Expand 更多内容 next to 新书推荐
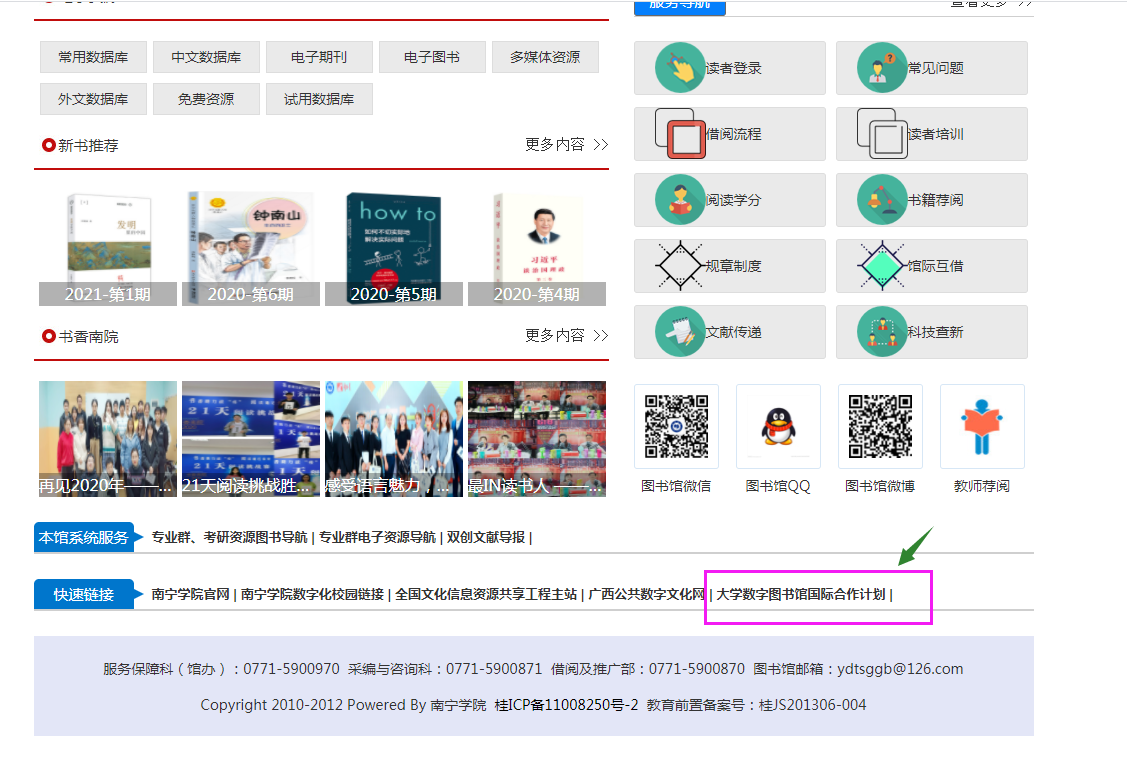The height and width of the screenshot is (757, 1127). point(566,144)
